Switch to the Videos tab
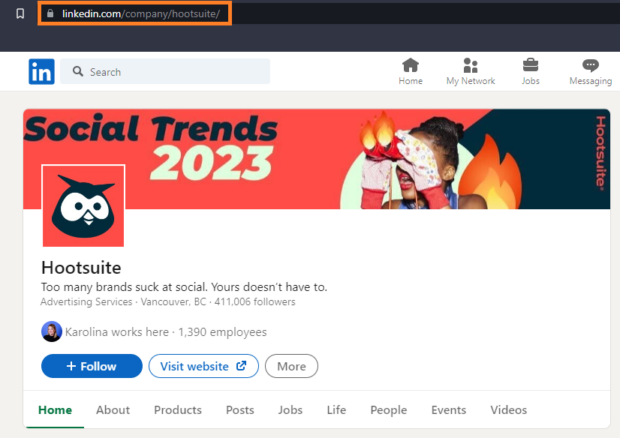Screen dimensions: 620x438 508,410
